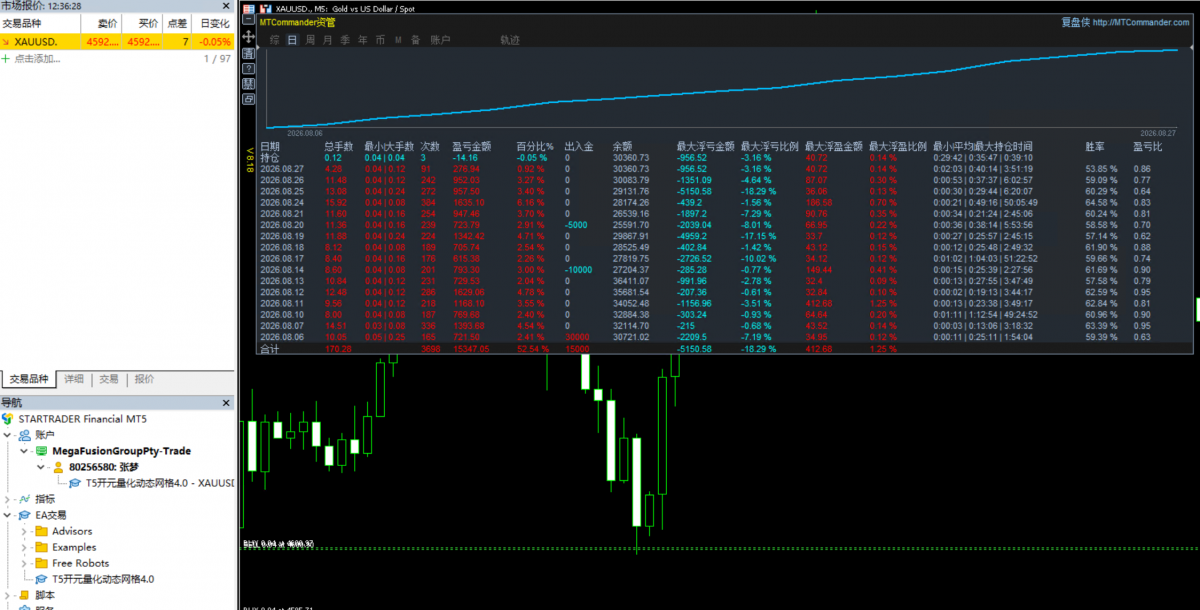Click the 卖价 column header
Screen dimensions: 1200x610
[101, 24]
